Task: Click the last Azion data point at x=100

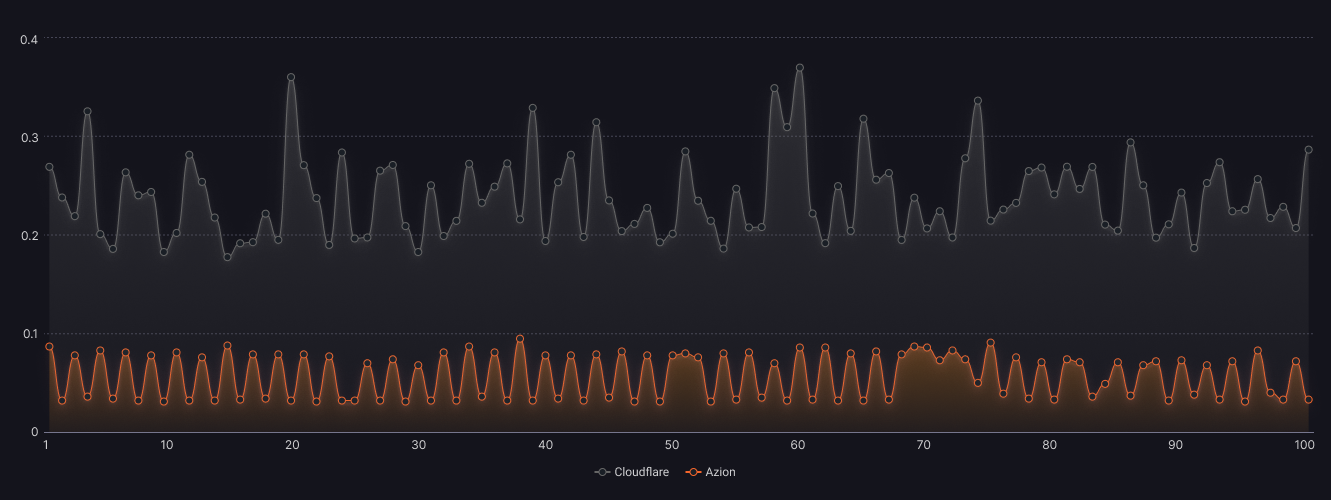Action: [1308, 400]
